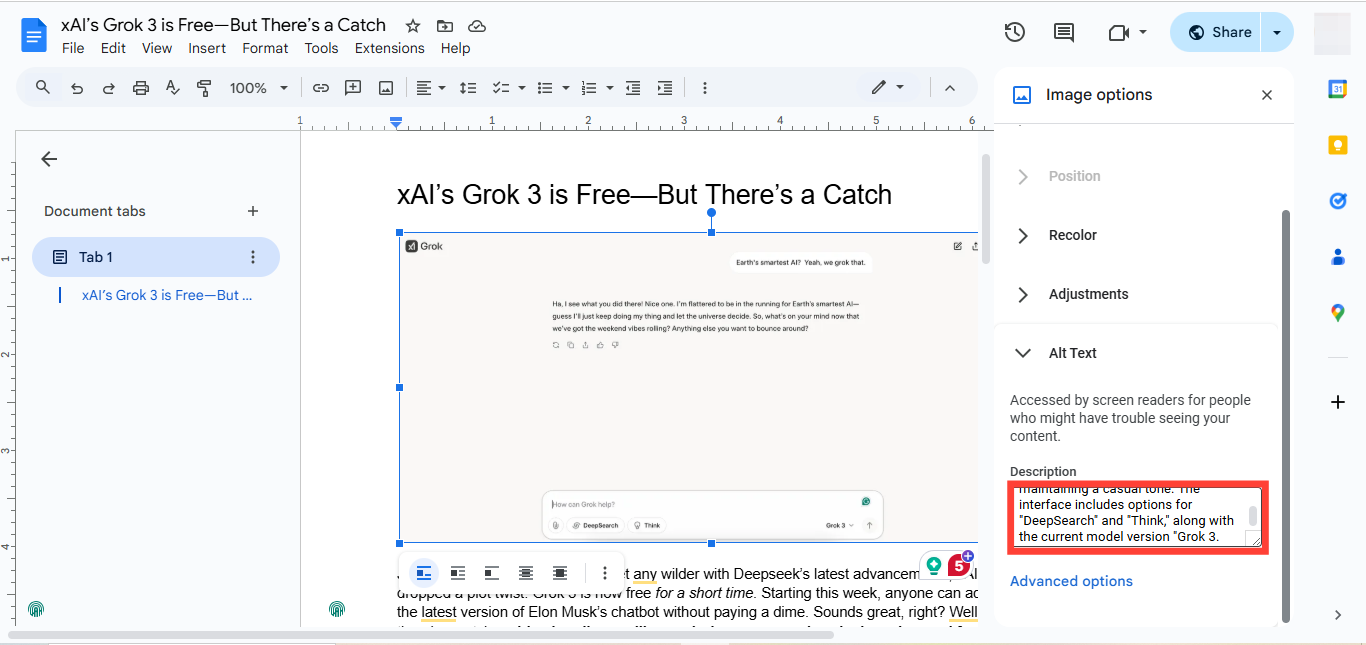Screen dimensions: 1366x645
Task: Open the Editing mode pencil dropdown
Action: coord(887,88)
